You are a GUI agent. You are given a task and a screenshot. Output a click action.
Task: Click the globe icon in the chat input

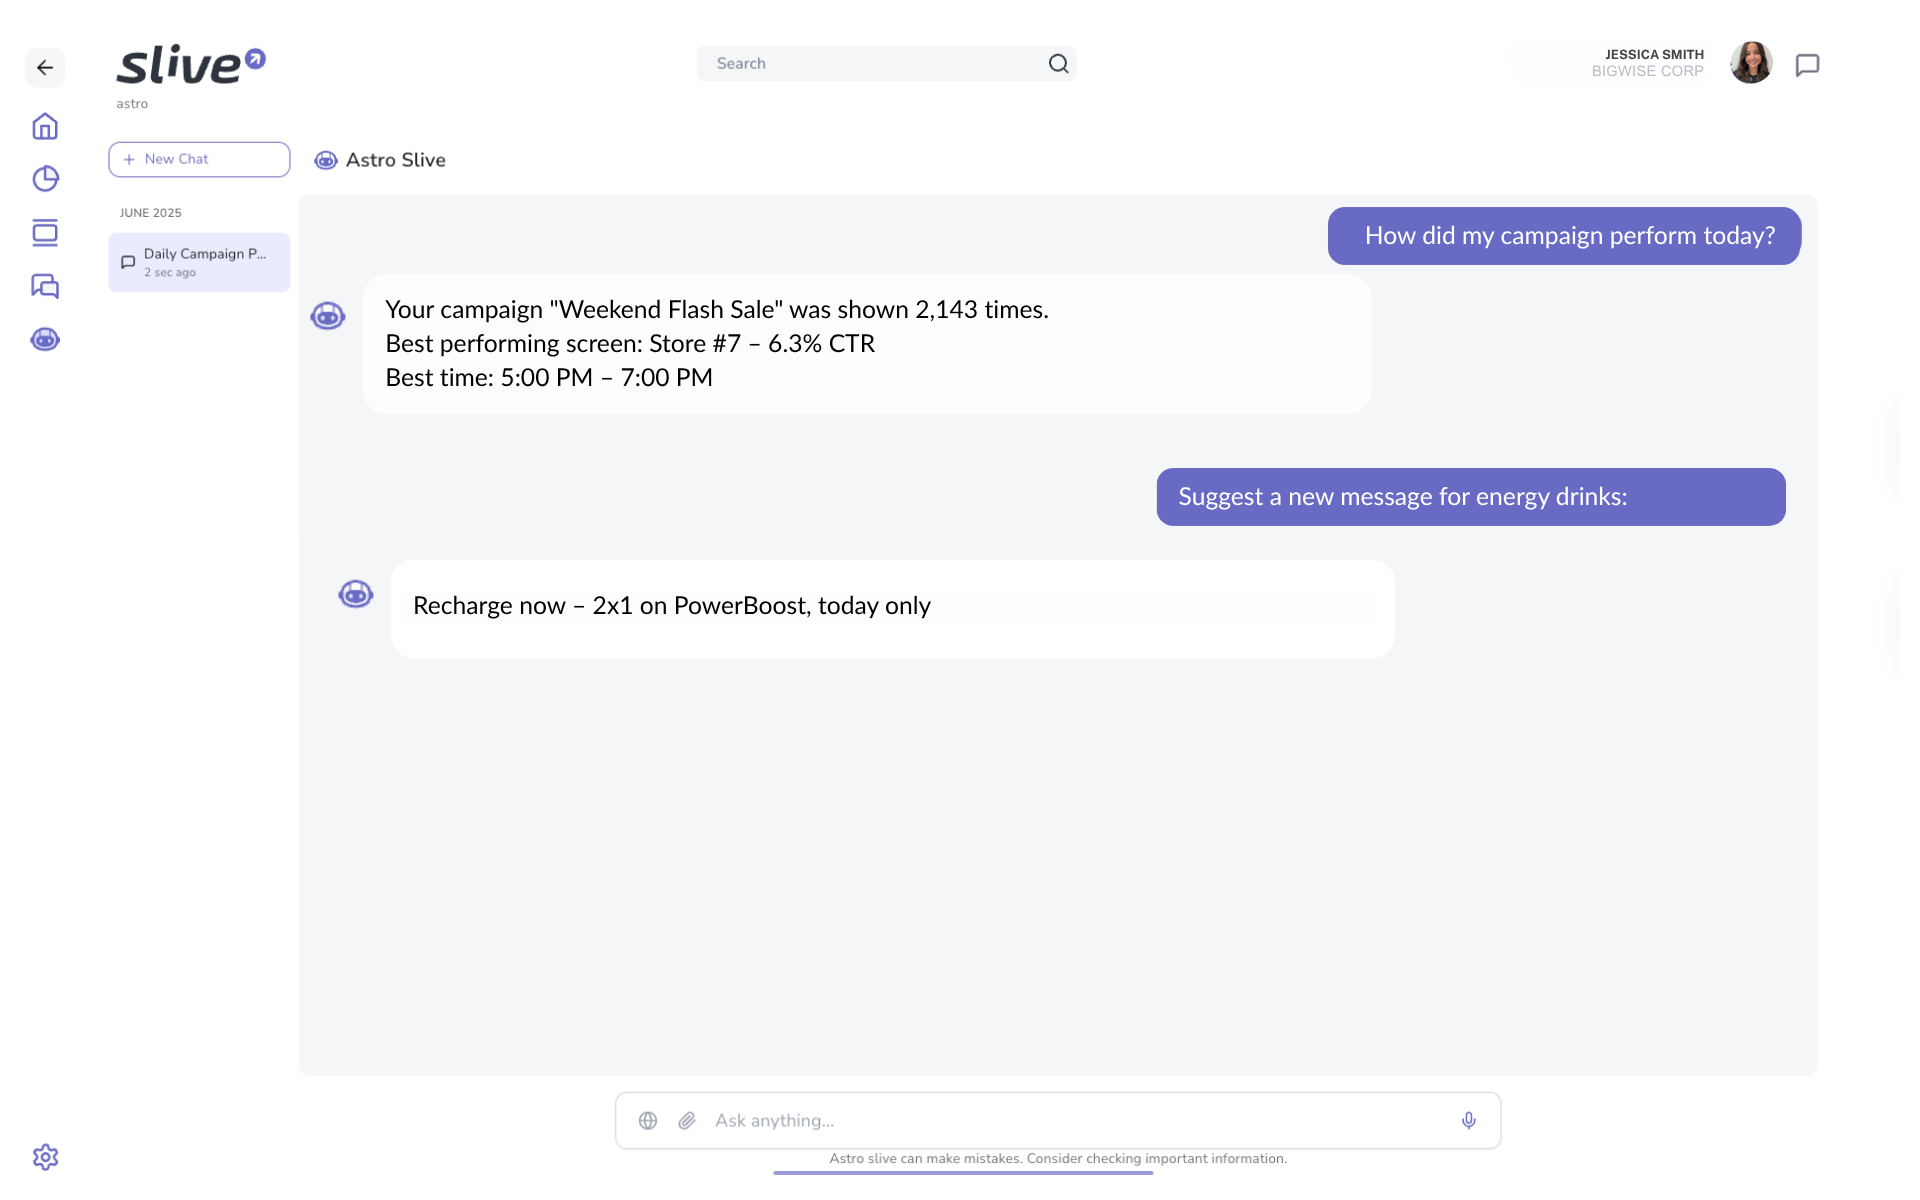click(x=648, y=1120)
